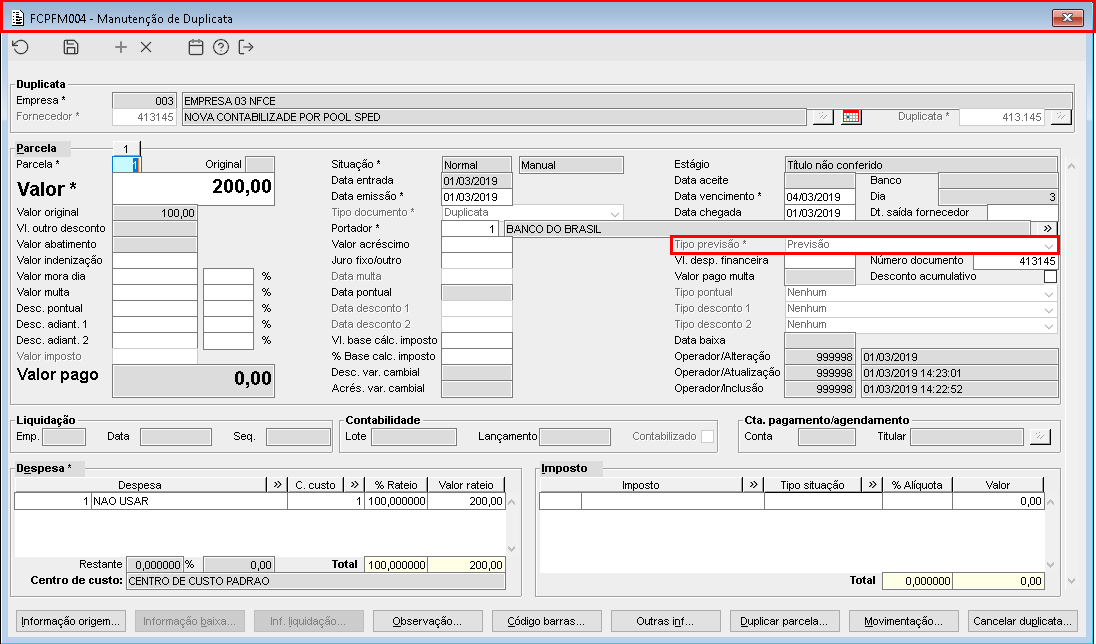Click the Movimentação button

point(903,621)
